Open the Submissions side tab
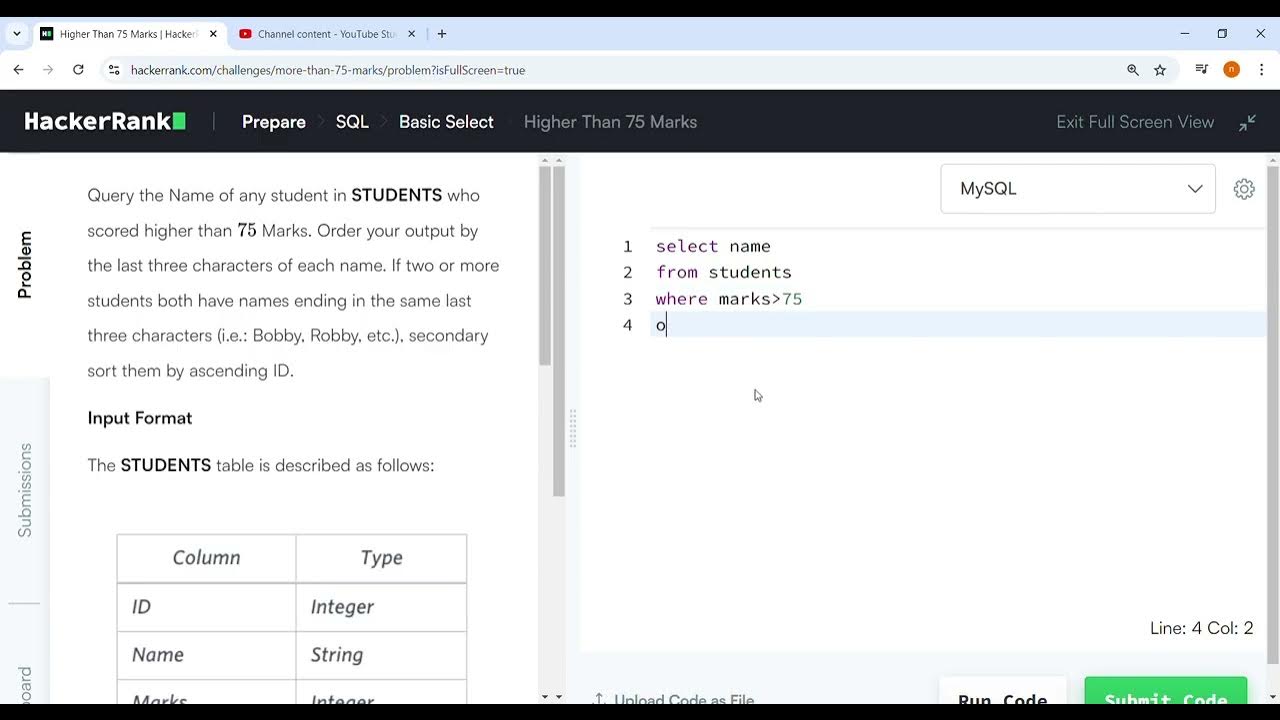 25,490
